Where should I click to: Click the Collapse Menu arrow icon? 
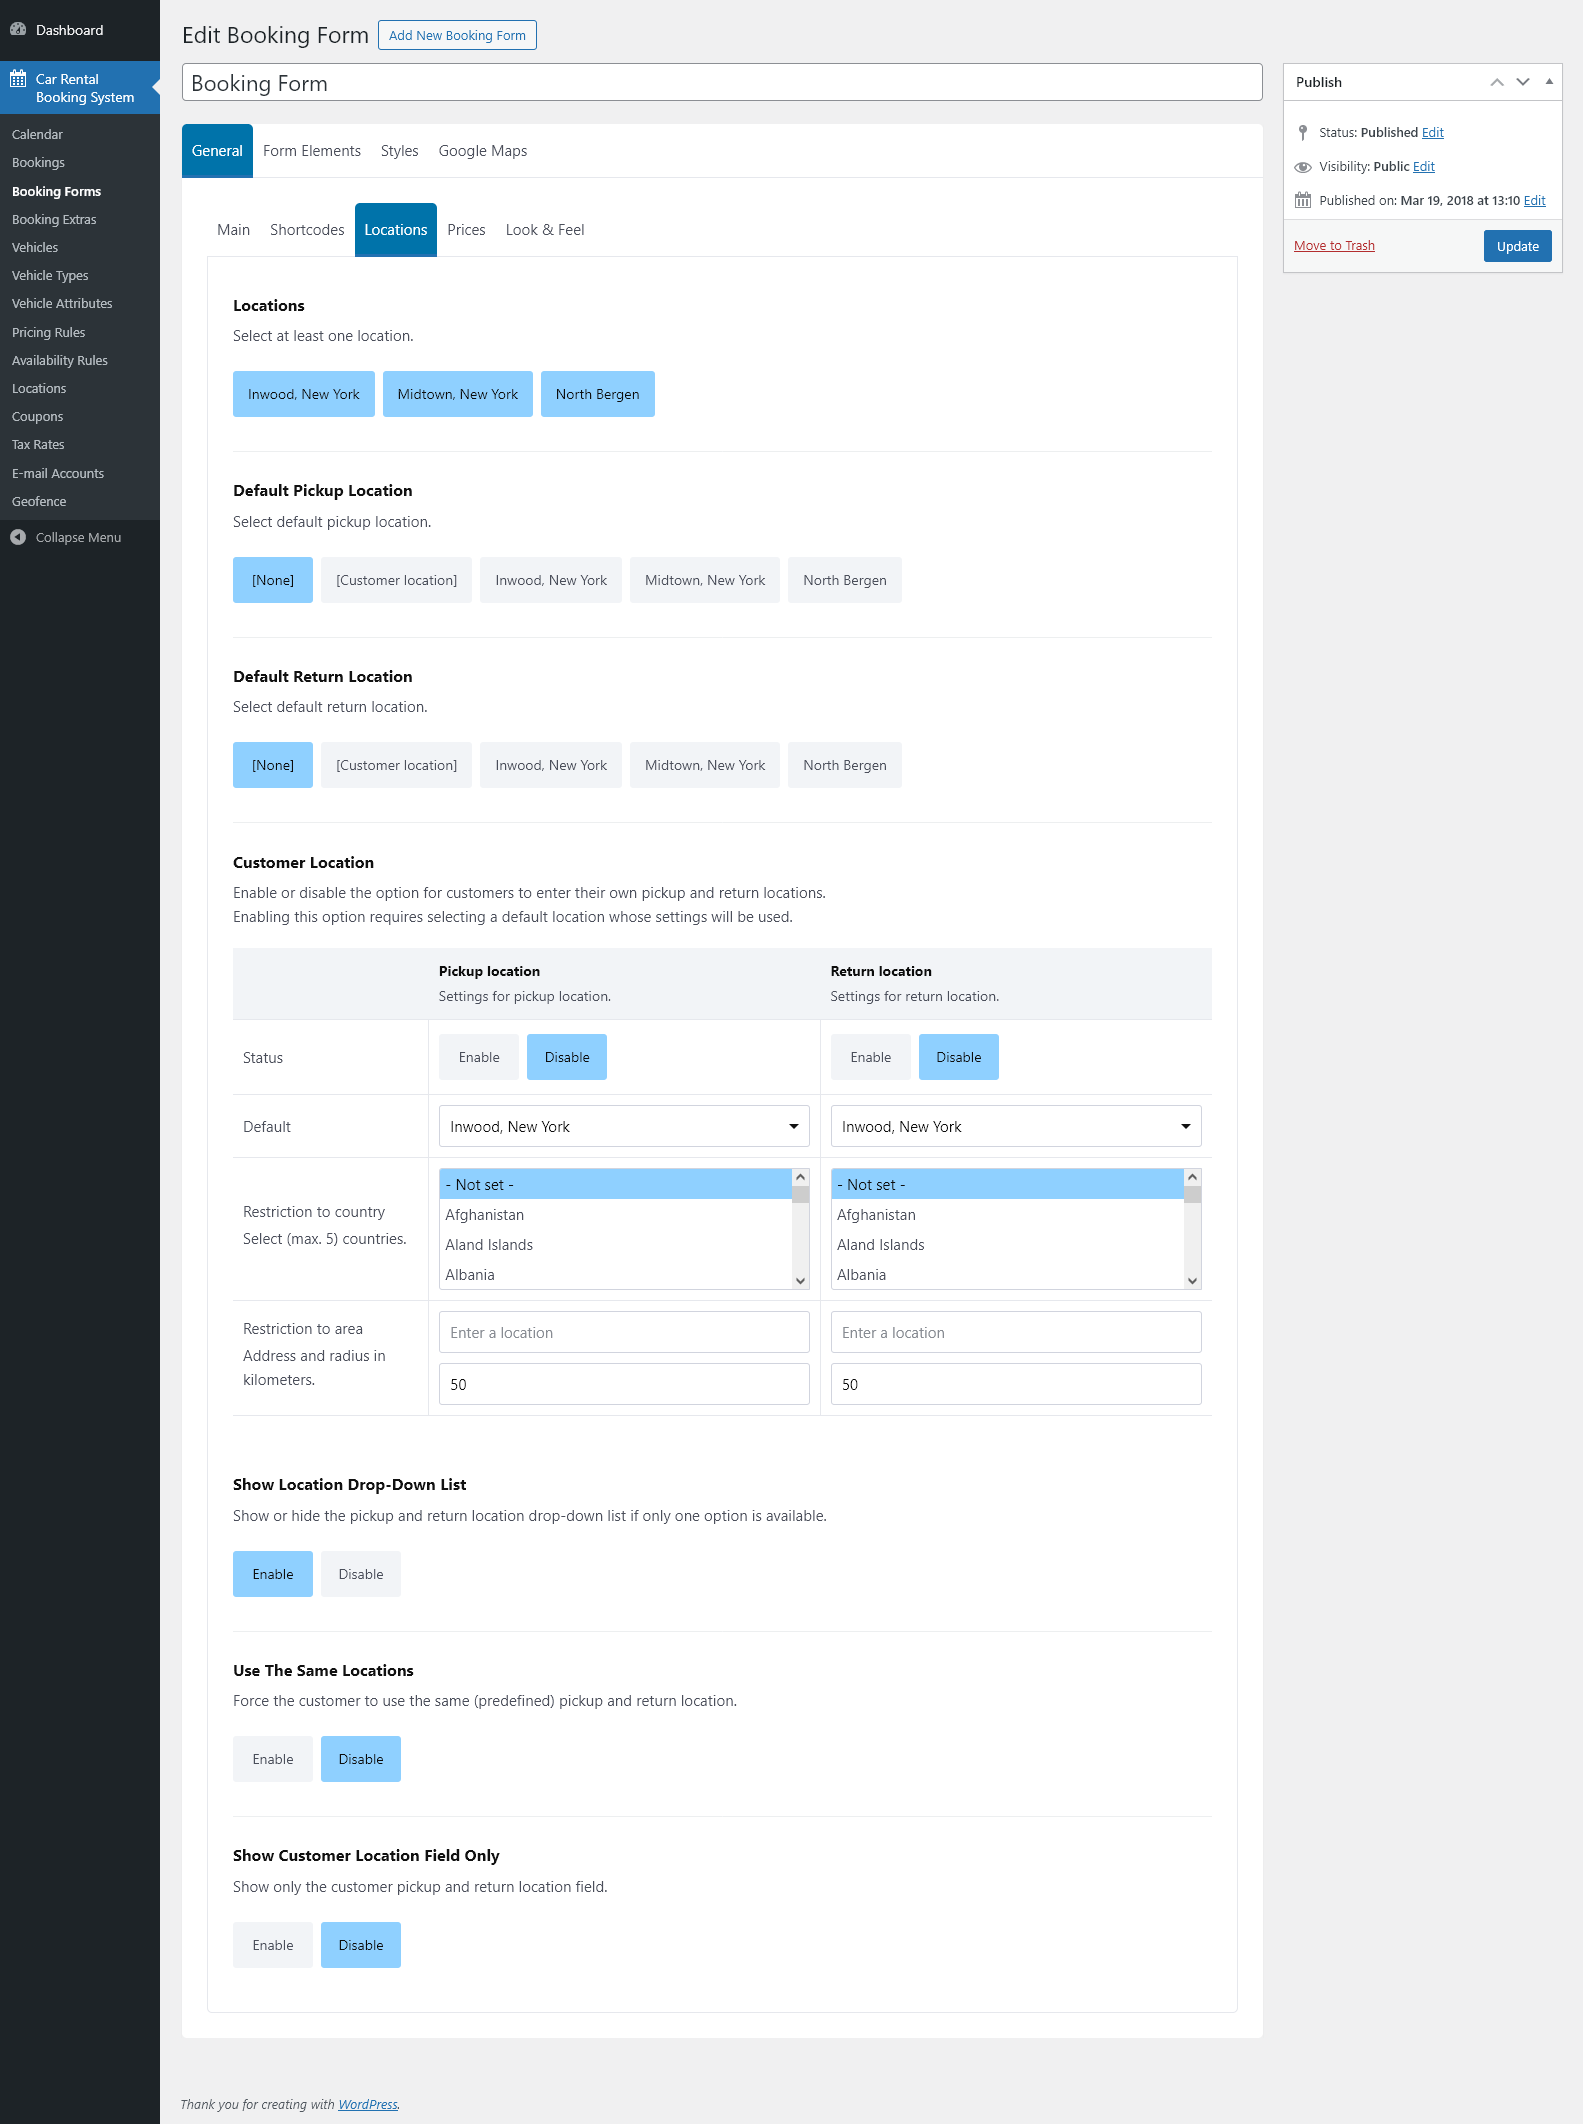[x=18, y=538]
